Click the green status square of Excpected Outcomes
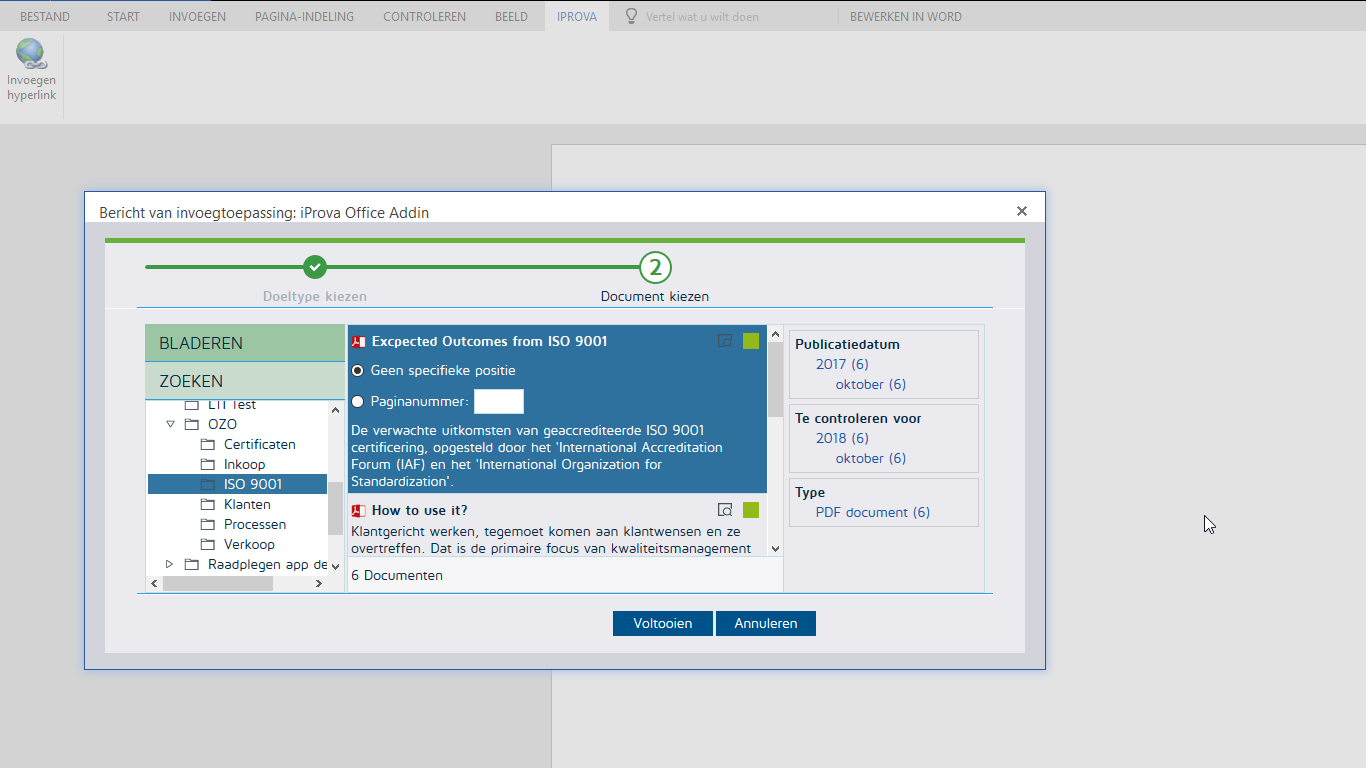Viewport: 1366px width, 768px height. (751, 341)
